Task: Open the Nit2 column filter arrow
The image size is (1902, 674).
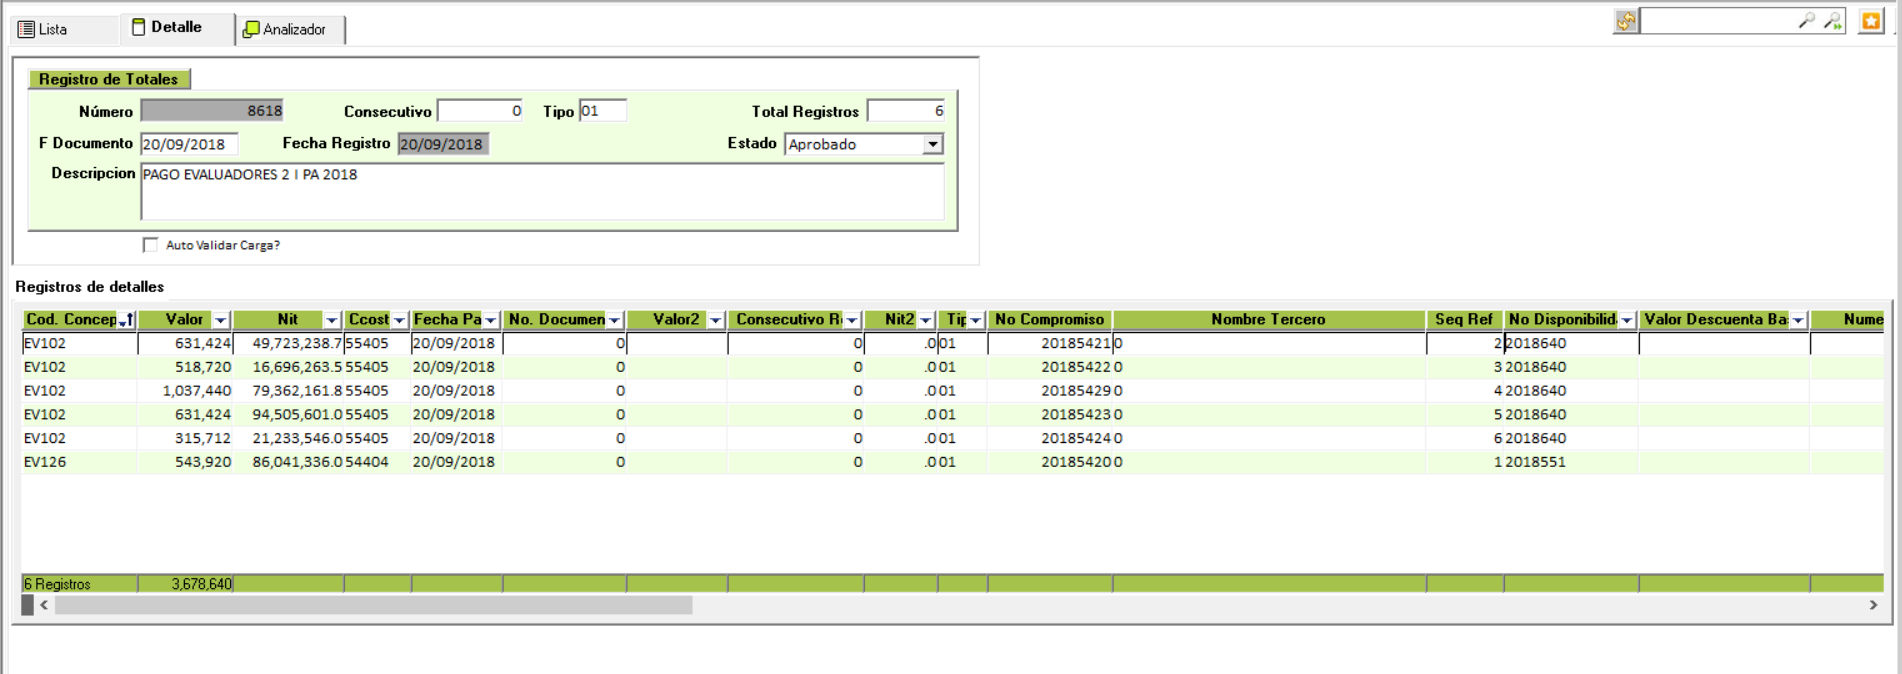Action: [926, 320]
